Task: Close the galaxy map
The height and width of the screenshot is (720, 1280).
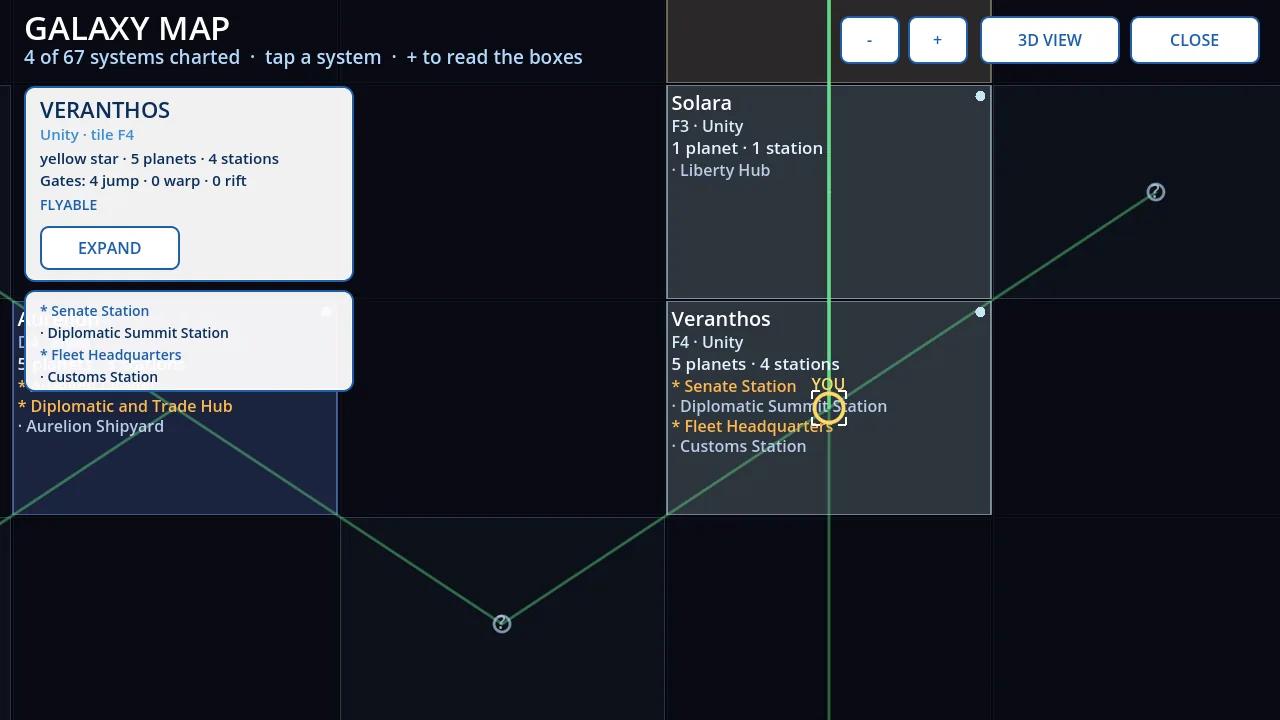Action: tap(1194, 40)
